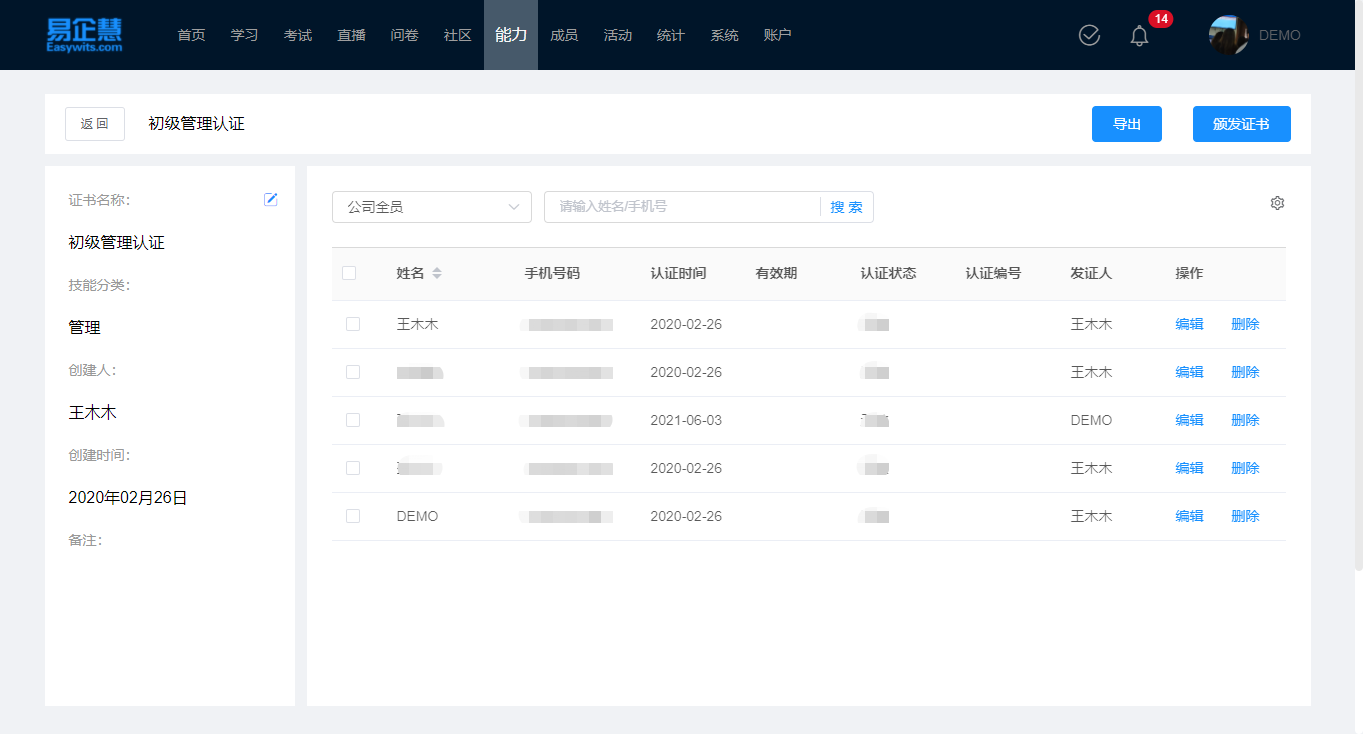Image resolution: width=1363 pixels, height=734 pixels.
Task: Check the box for the 2021-06-03 row
Action: coord(352,420)
